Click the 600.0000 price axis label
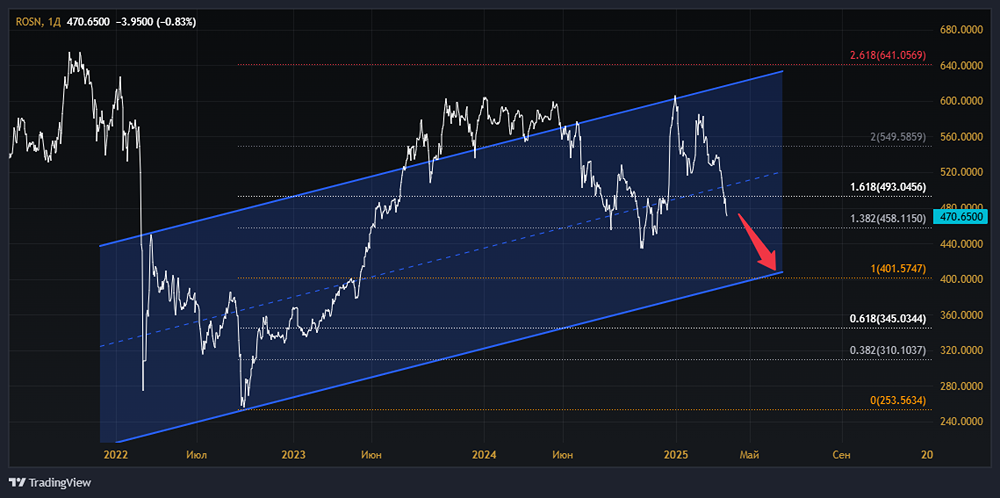Image resolution: width=1000 pixels, height=498 pixels. pos(961,101)
